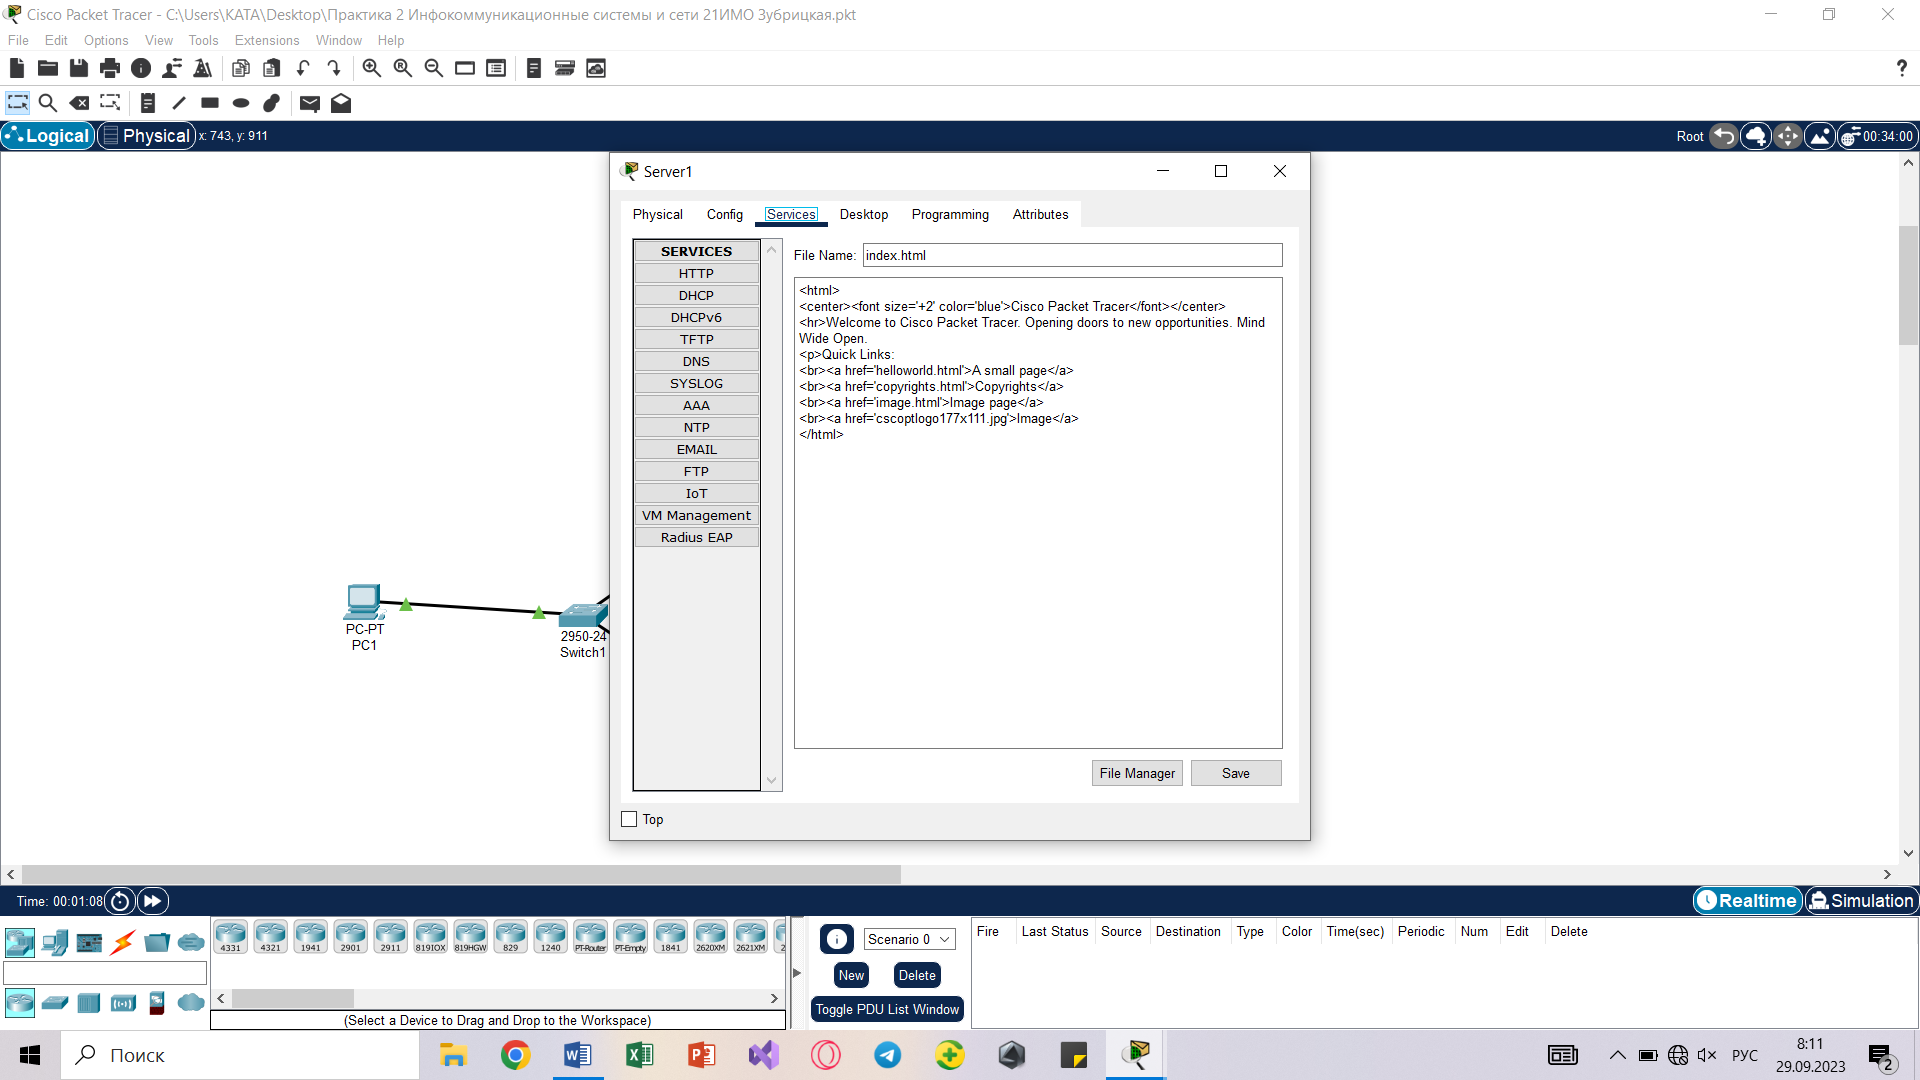Select End Devices category icon
The width and height of the screenshot is (1920, 1080).
[x=55, y=942]
